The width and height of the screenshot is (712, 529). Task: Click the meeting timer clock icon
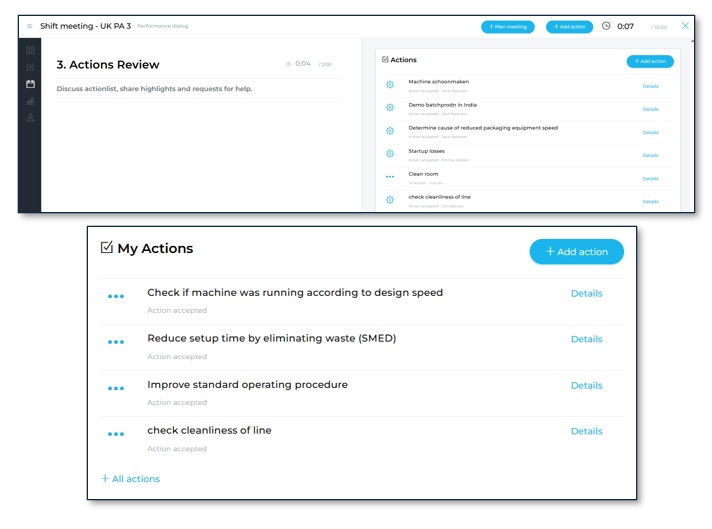pos(606,26)
